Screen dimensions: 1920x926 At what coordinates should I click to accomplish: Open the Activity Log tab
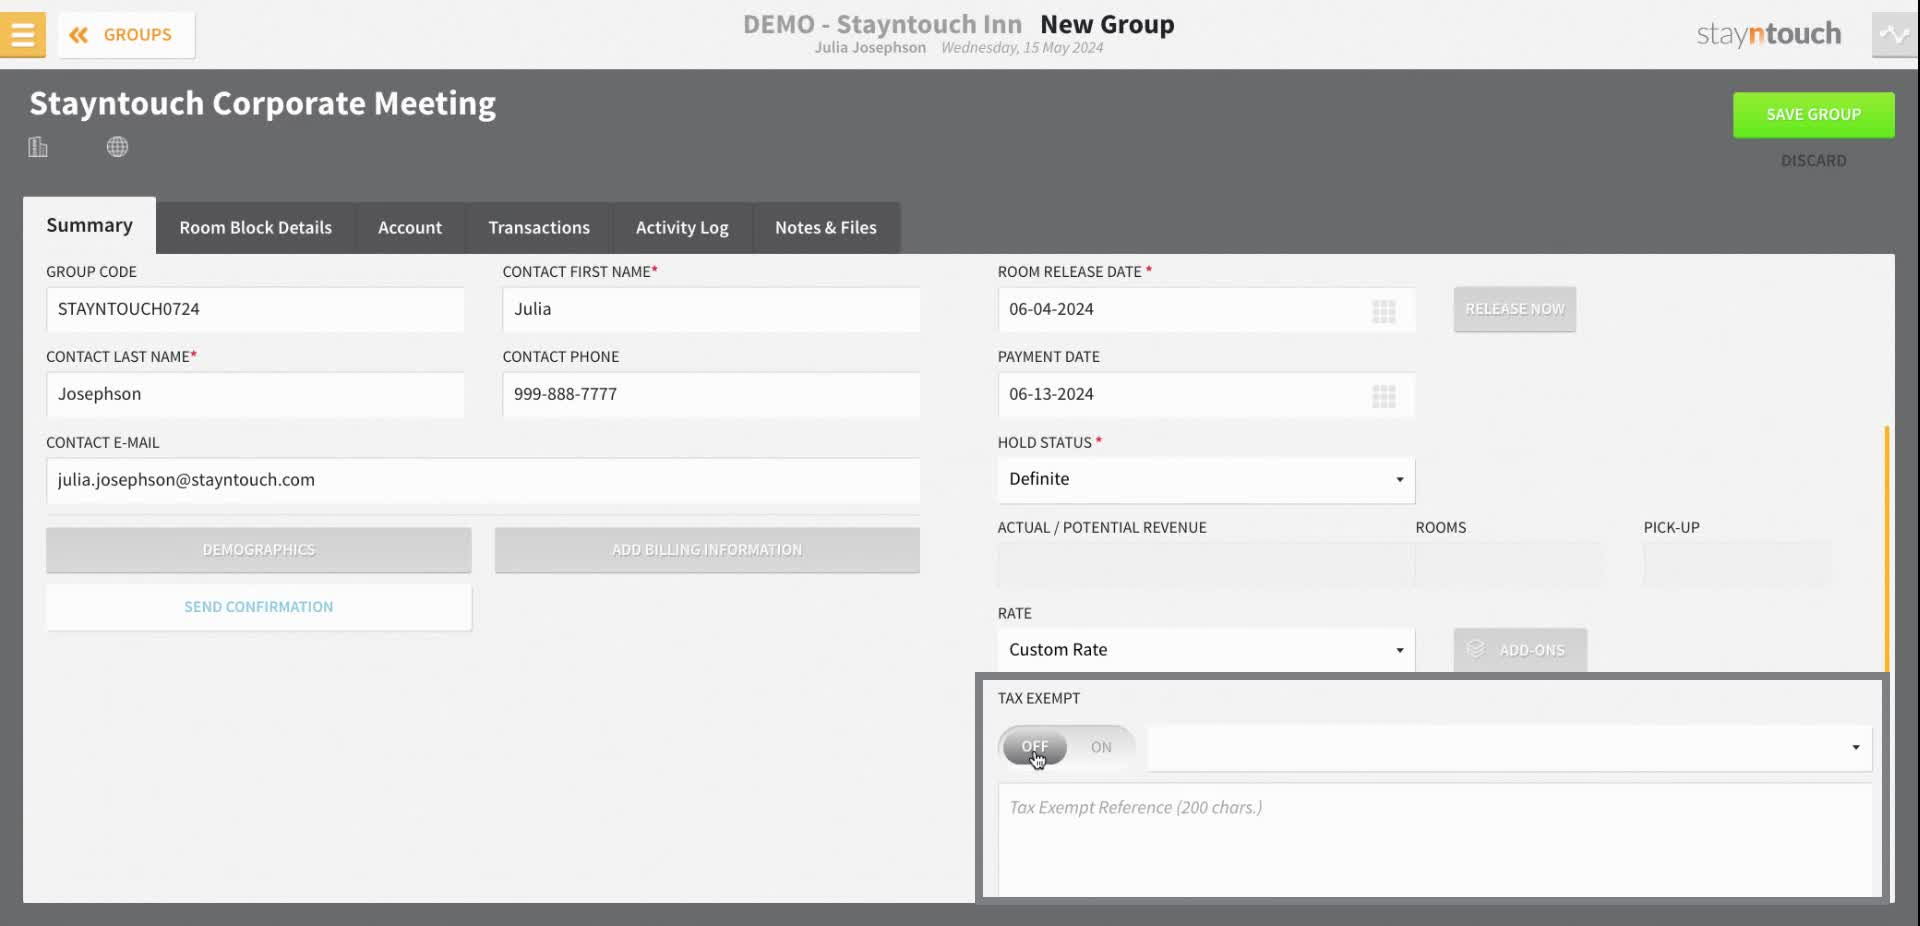(682, 228)
